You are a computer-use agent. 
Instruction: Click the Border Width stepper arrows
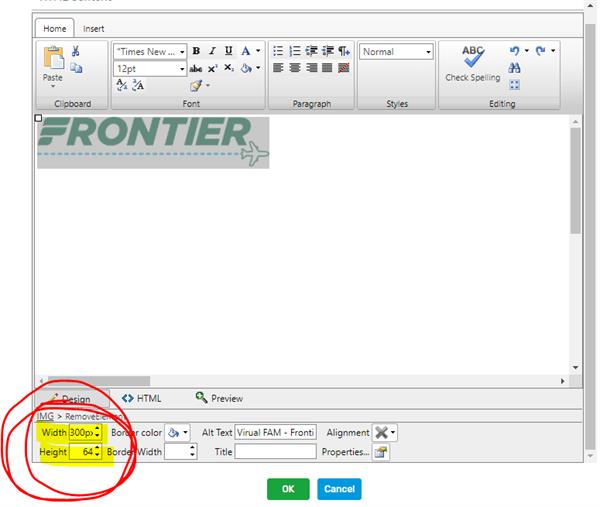[x=192, y=452]
